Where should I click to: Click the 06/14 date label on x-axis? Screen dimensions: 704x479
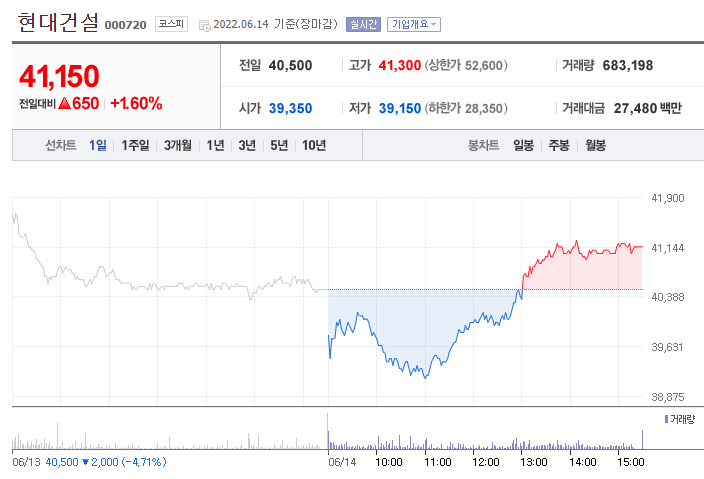[342, 462]
